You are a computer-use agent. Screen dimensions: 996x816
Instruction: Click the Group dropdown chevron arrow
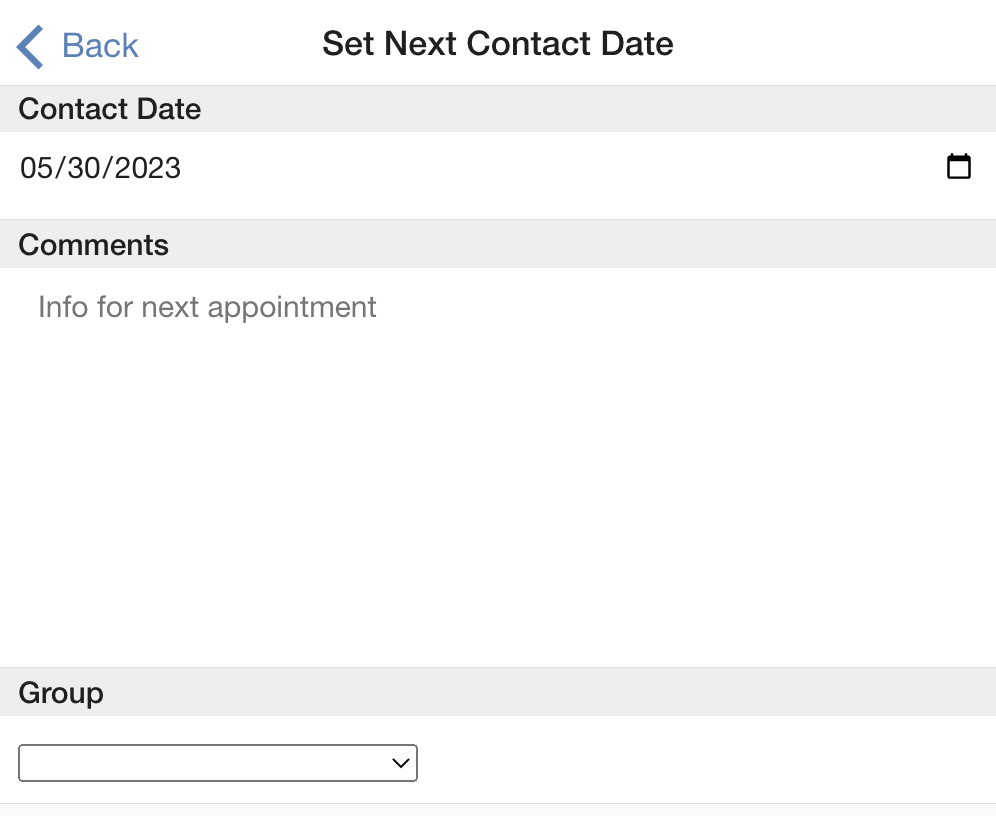pos(400,763)
